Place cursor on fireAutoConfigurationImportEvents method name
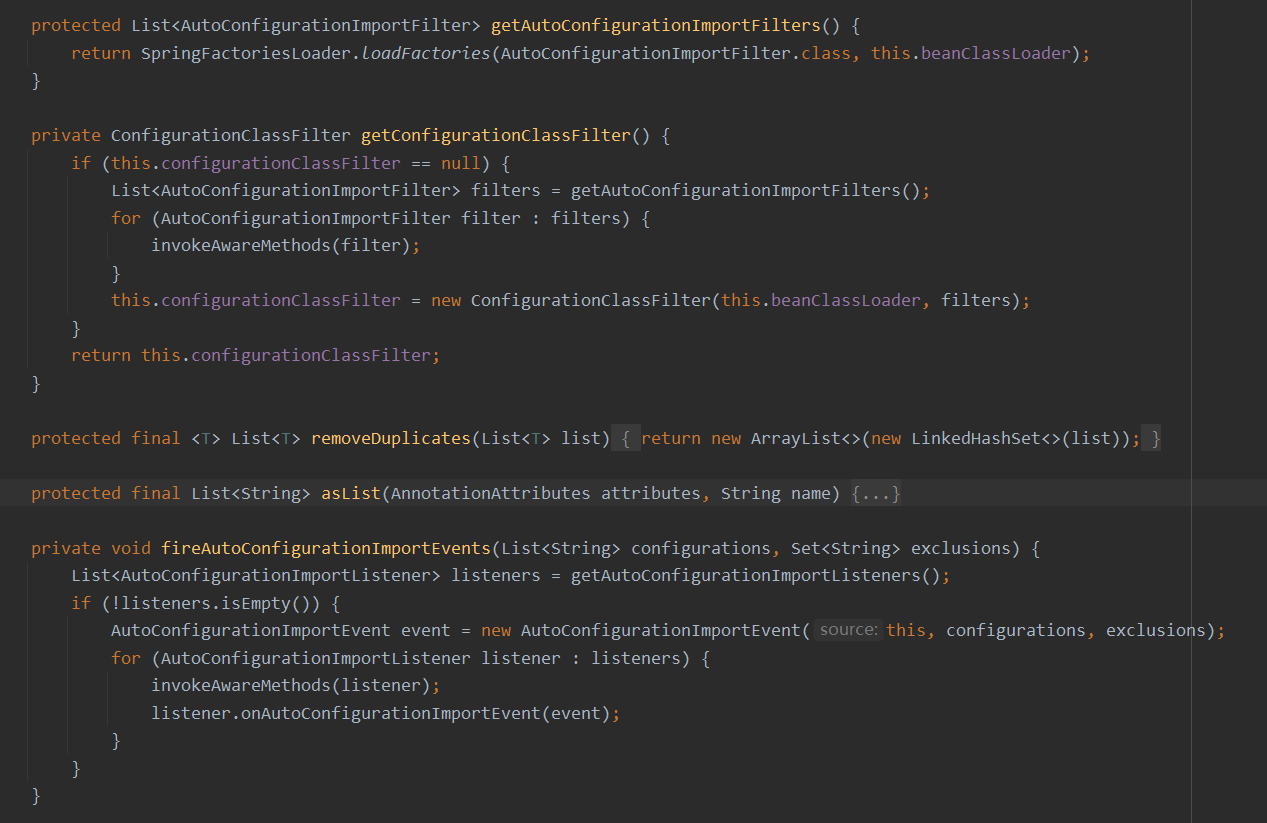The height and width of the screenshot is (823, 1267). (x=325, y=549)
